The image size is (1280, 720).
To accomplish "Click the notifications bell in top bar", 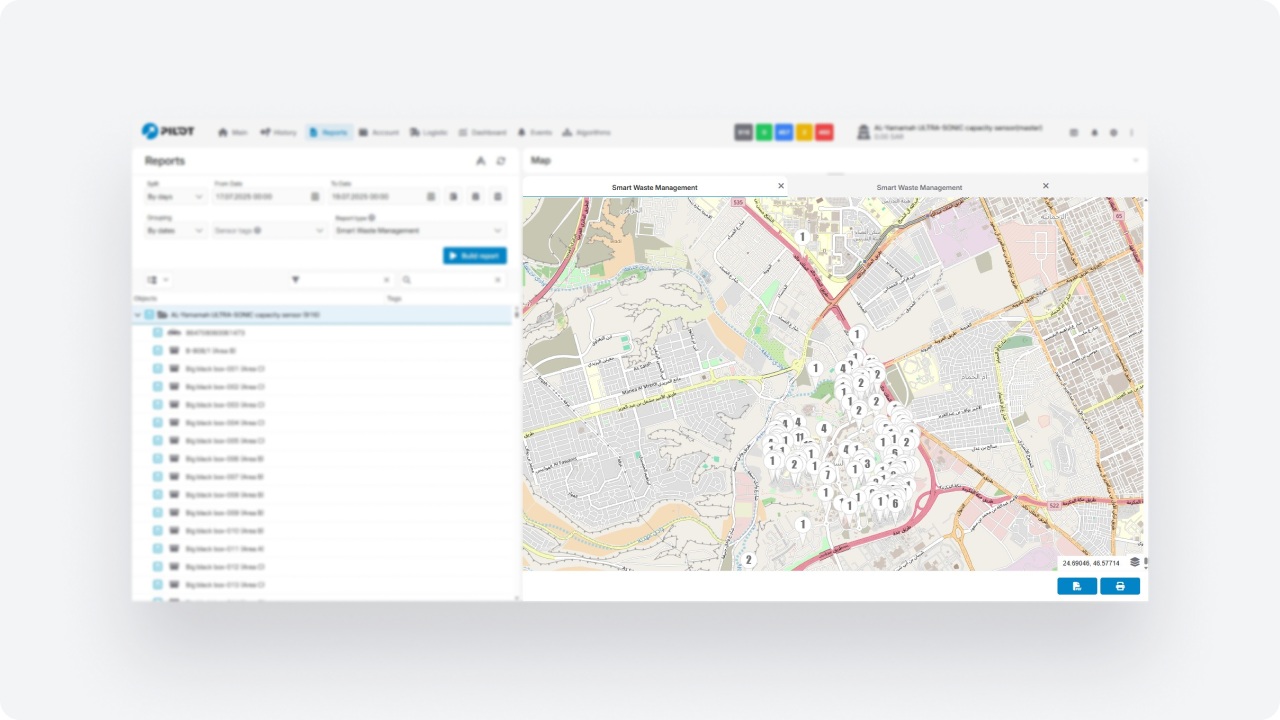I will (x=1094, y=132).
